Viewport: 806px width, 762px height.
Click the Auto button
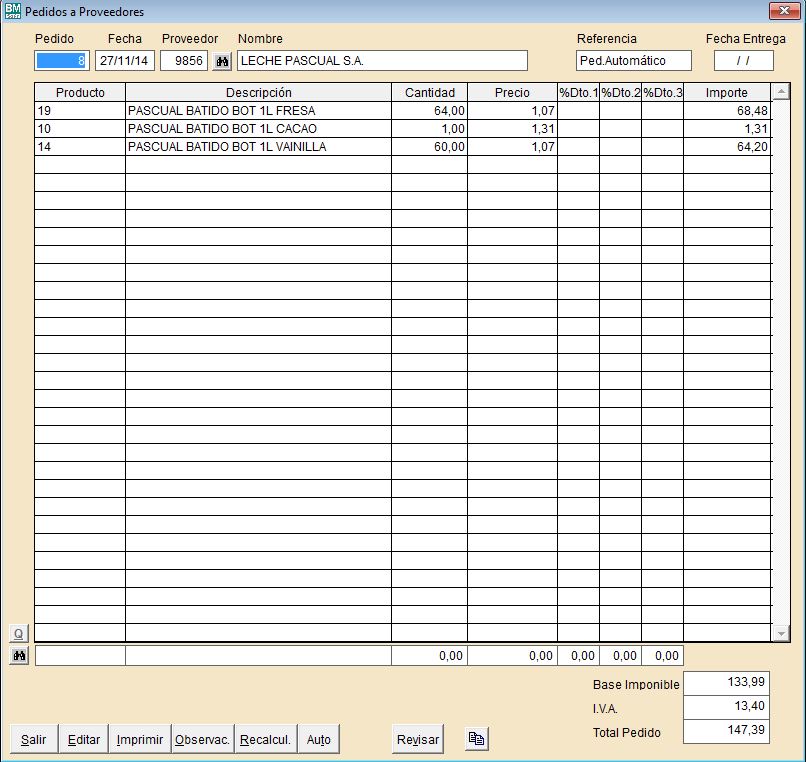(x=319, y=739)
